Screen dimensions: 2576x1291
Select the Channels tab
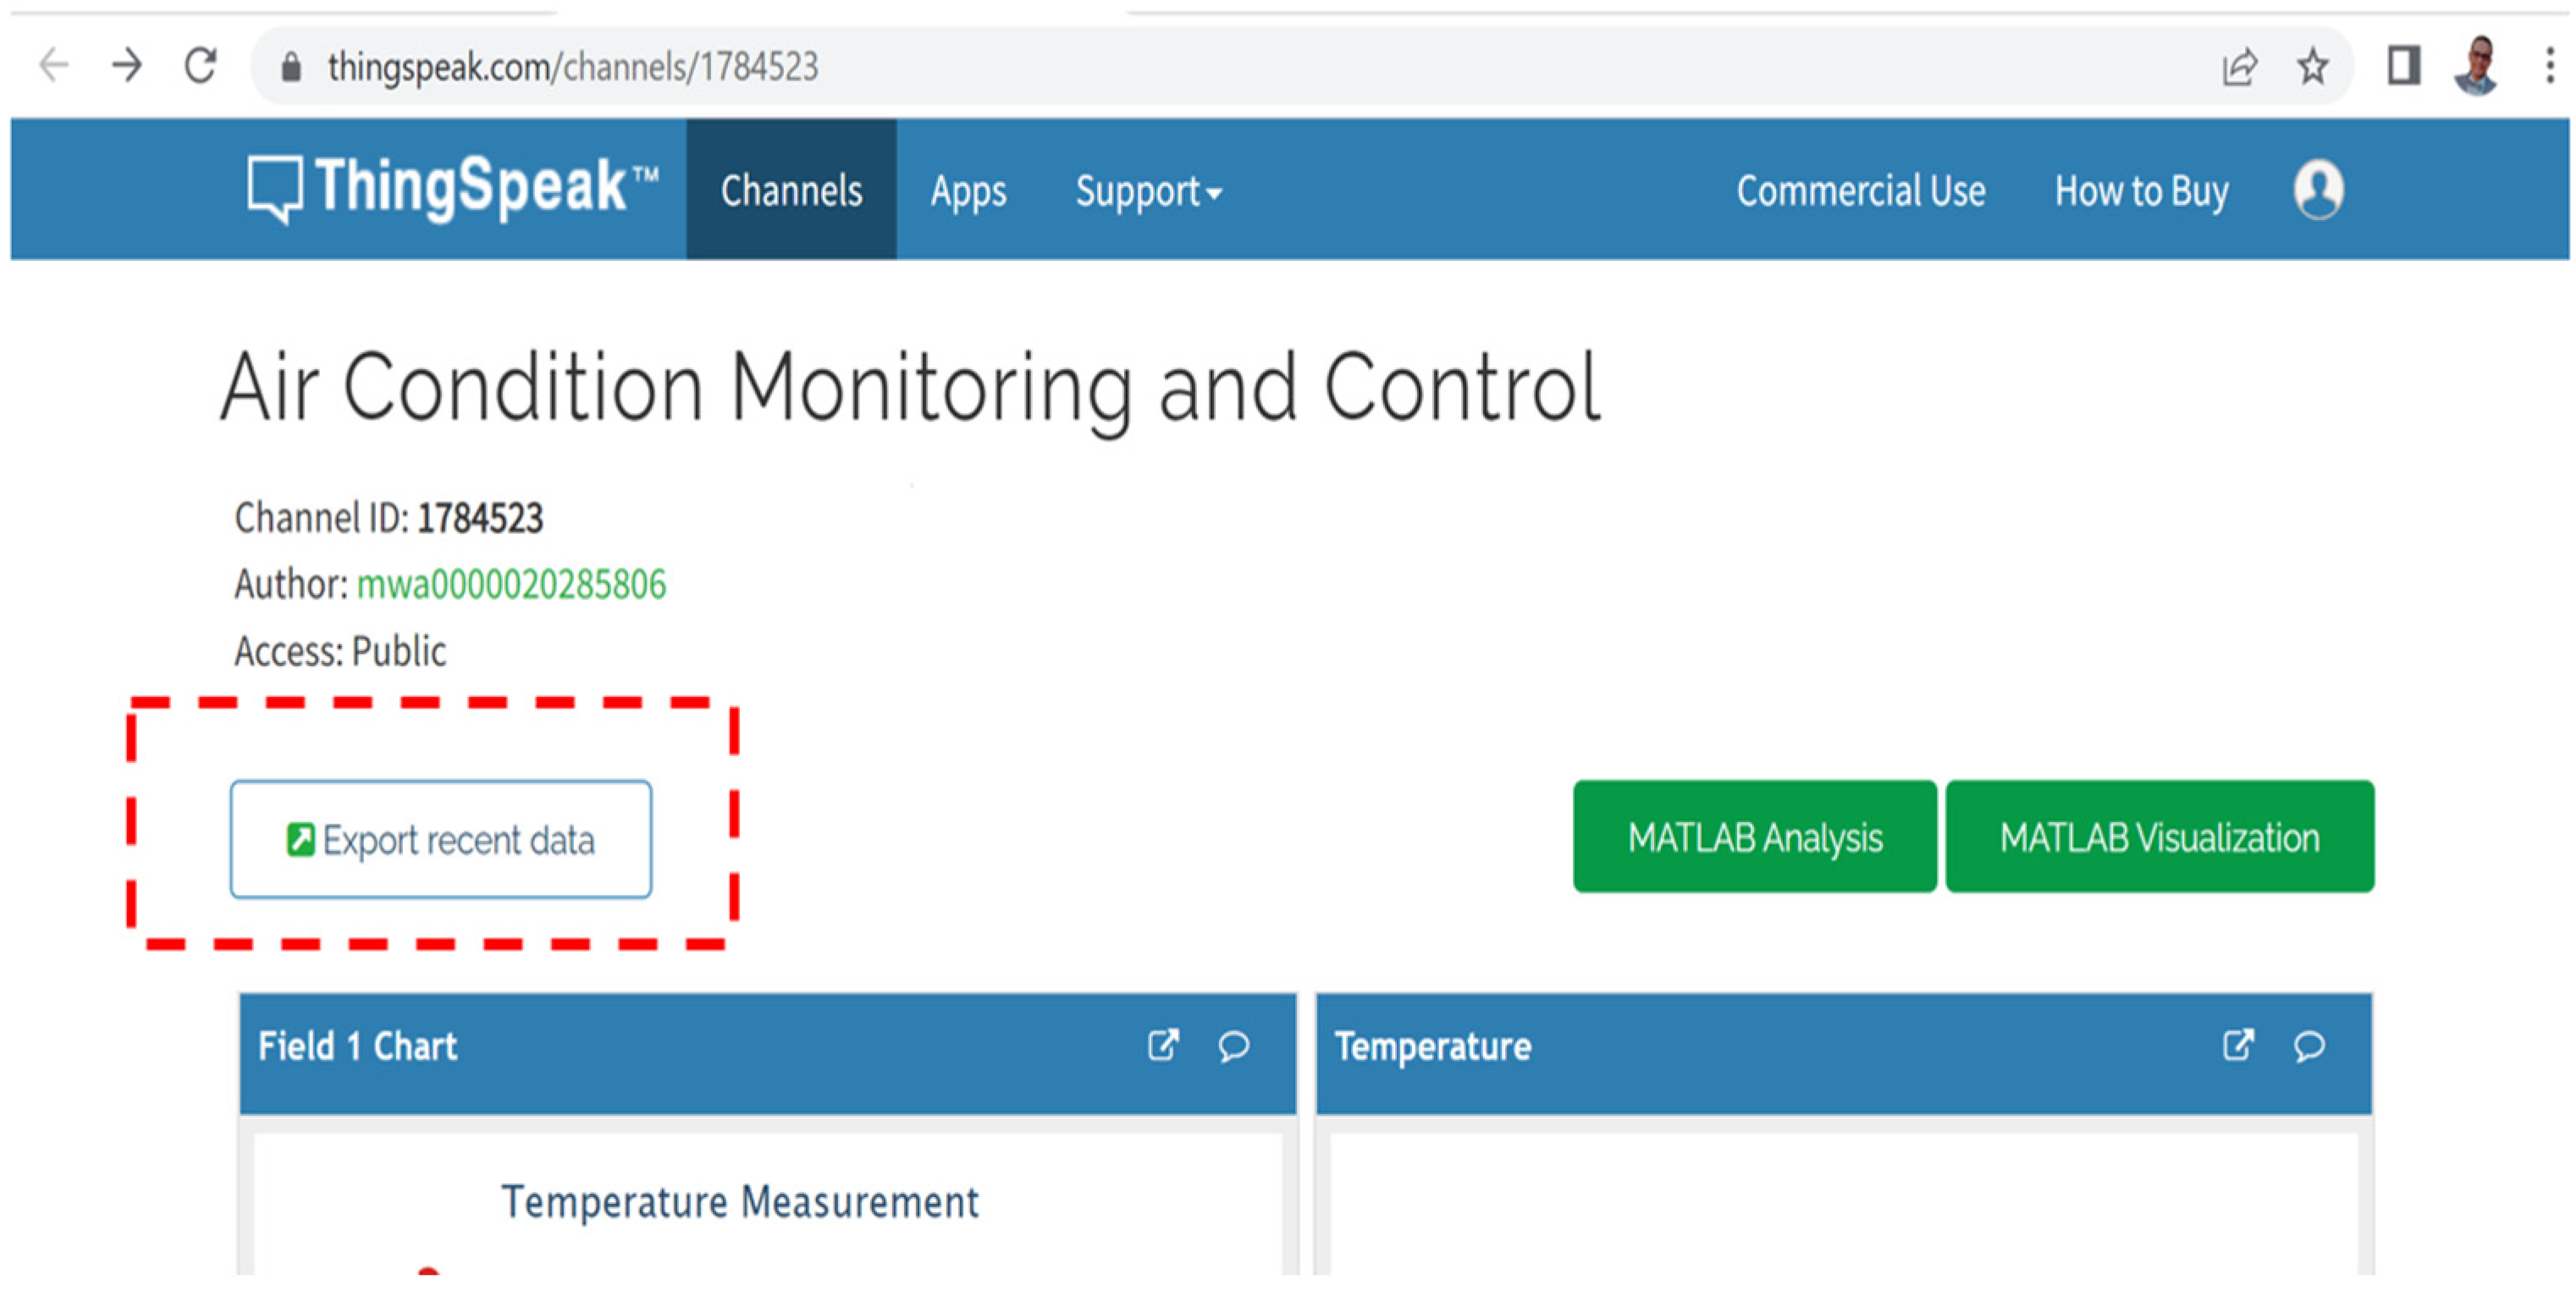tap(791, 190)
